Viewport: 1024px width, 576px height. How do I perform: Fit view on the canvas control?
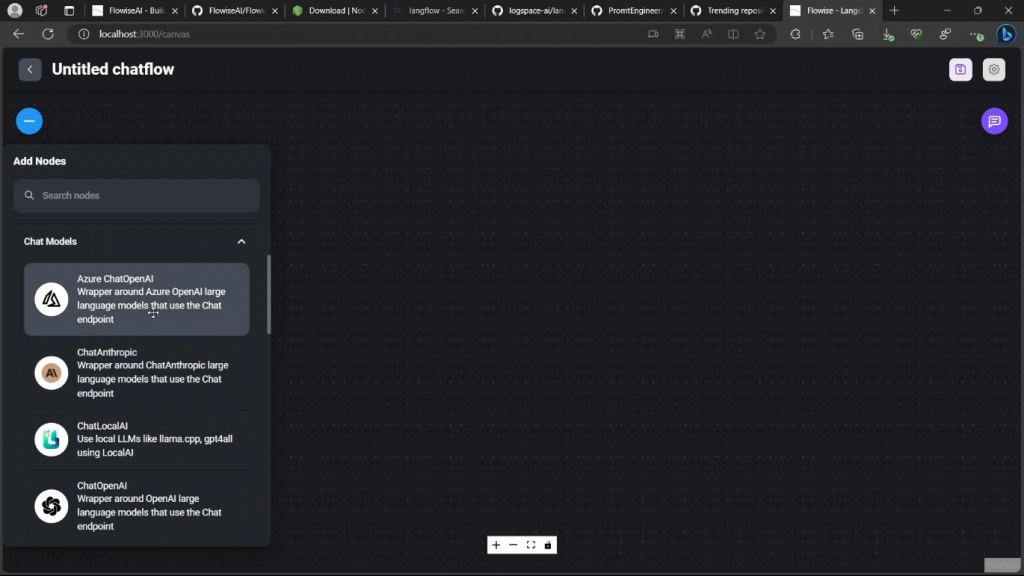pyautogui.click(x=531, y=545)
